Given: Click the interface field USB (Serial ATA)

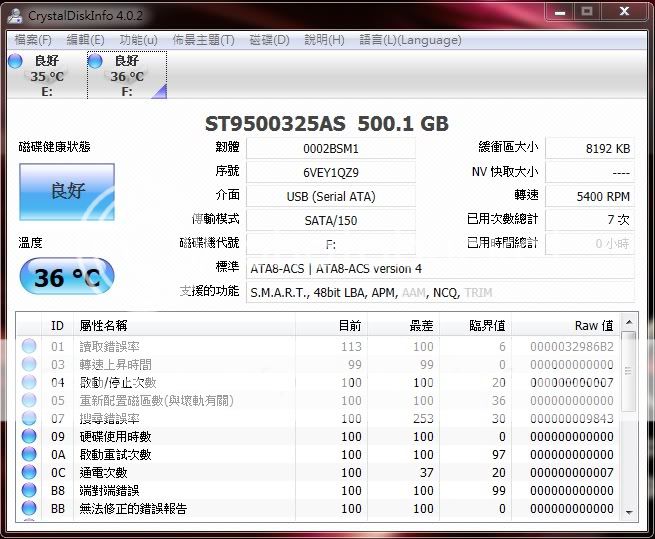Looking at the screenshot, I should click(x=331, y=196).
